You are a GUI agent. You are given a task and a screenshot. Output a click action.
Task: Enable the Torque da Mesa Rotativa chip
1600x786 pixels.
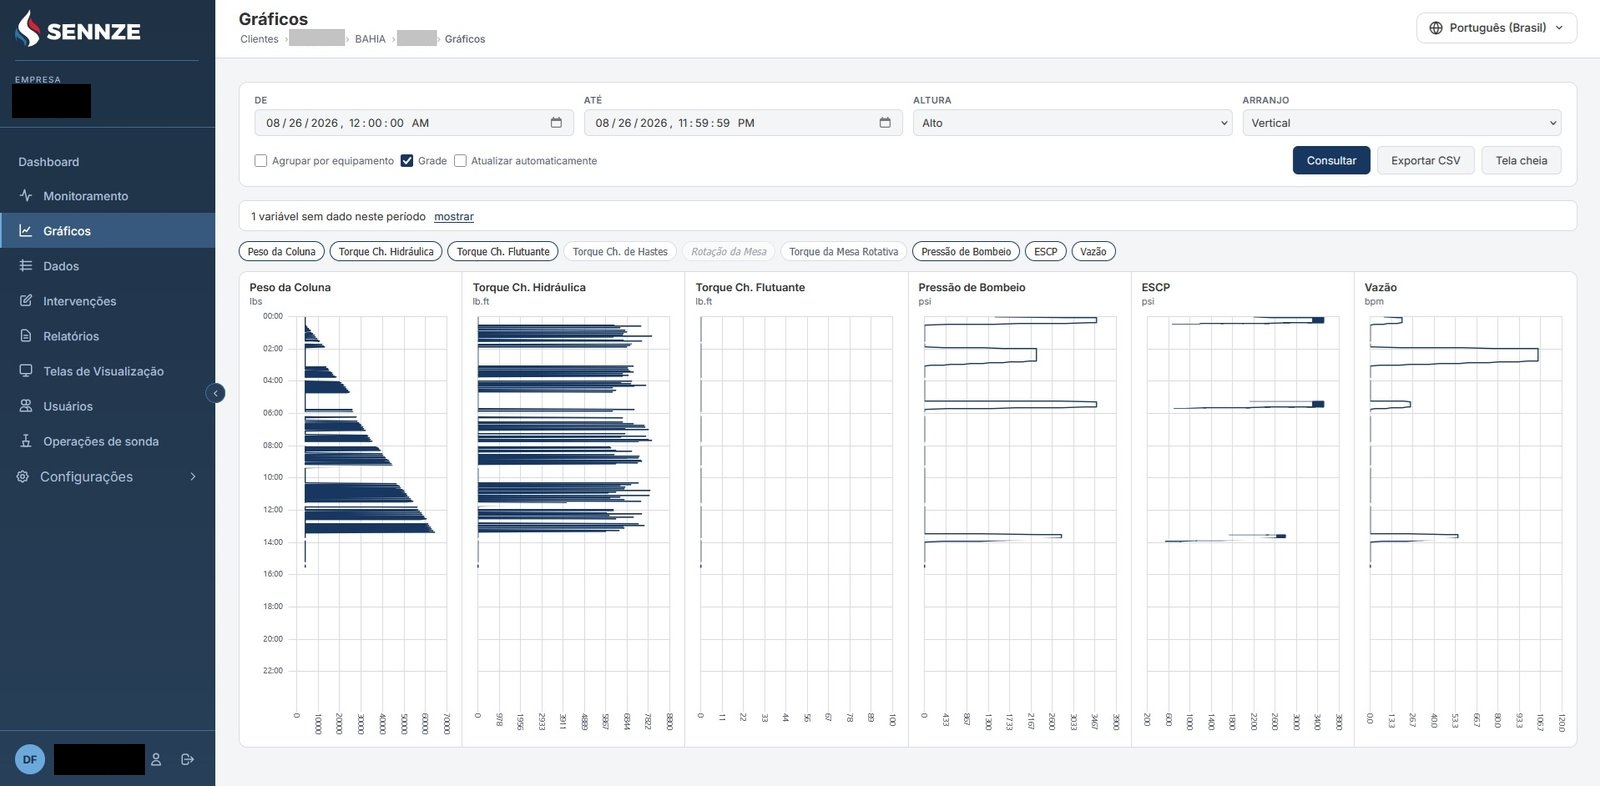click(844, 252)
